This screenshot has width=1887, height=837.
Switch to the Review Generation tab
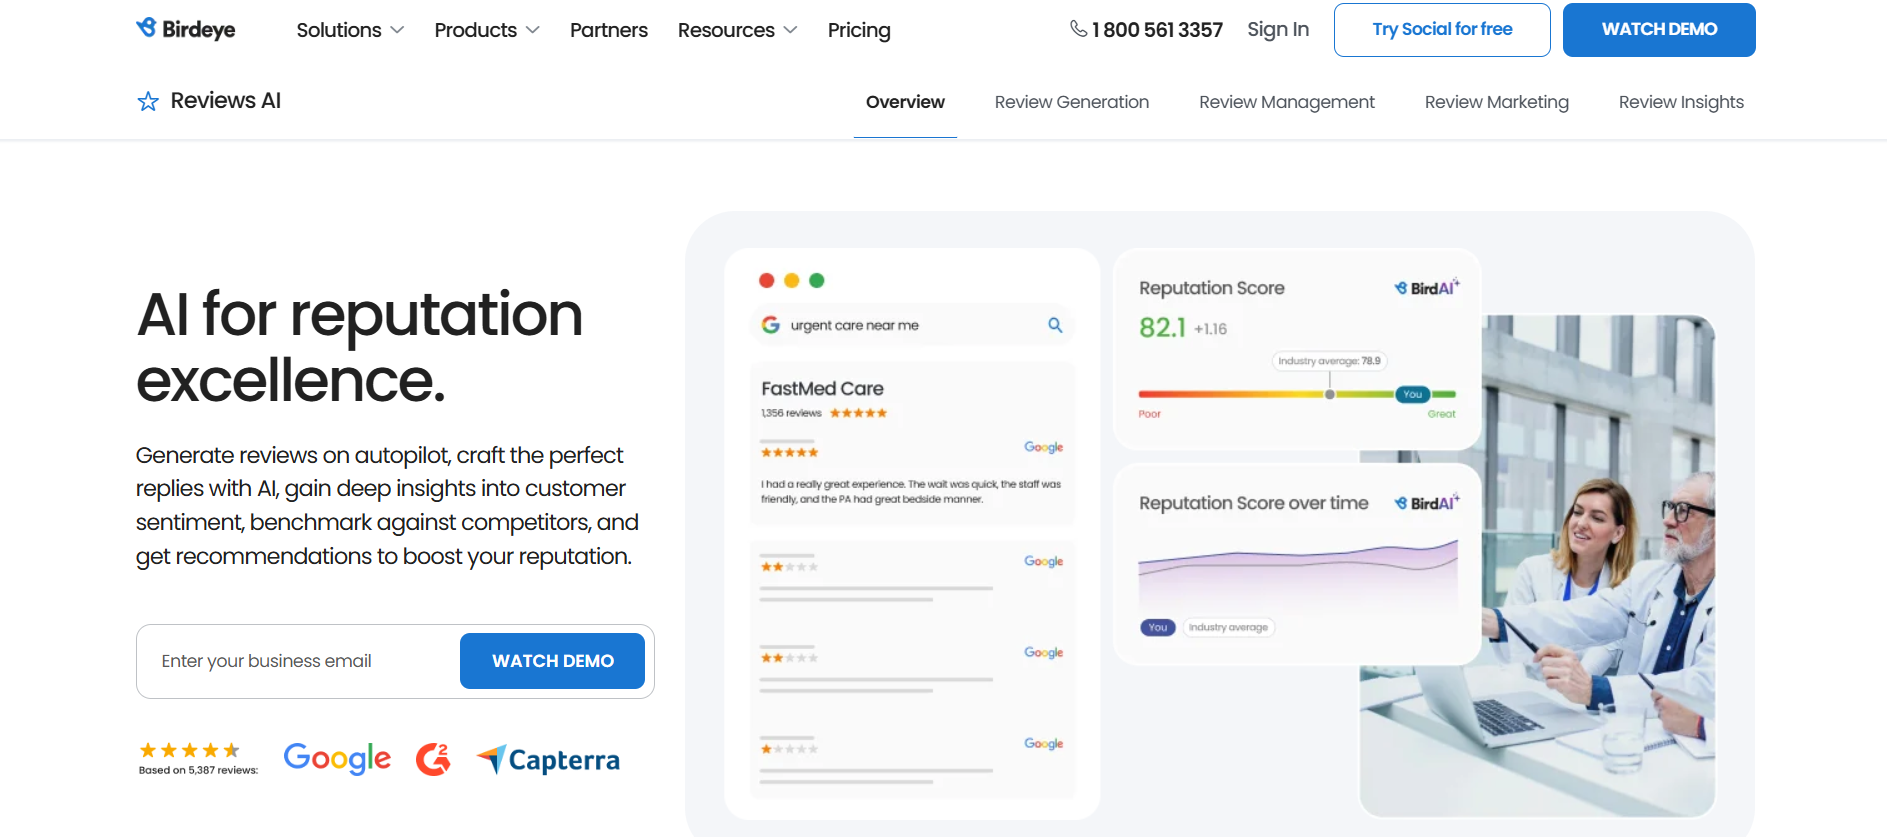pyautogui.click(x=1072, y=102)
